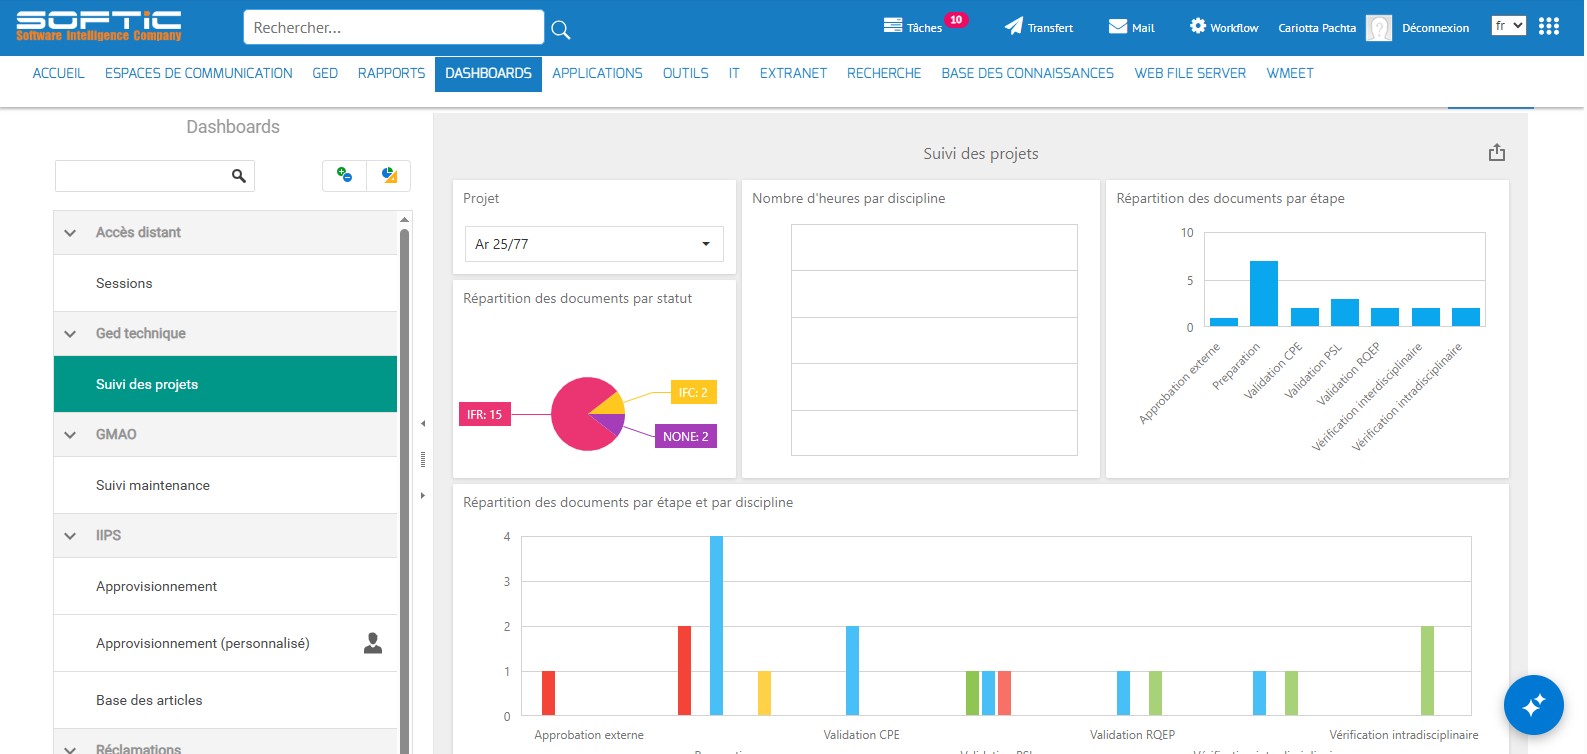The image size is (1587, 754).
Task: Open the Projet dropdown showing Ar 25/77
Action: [x=594, y=244]
